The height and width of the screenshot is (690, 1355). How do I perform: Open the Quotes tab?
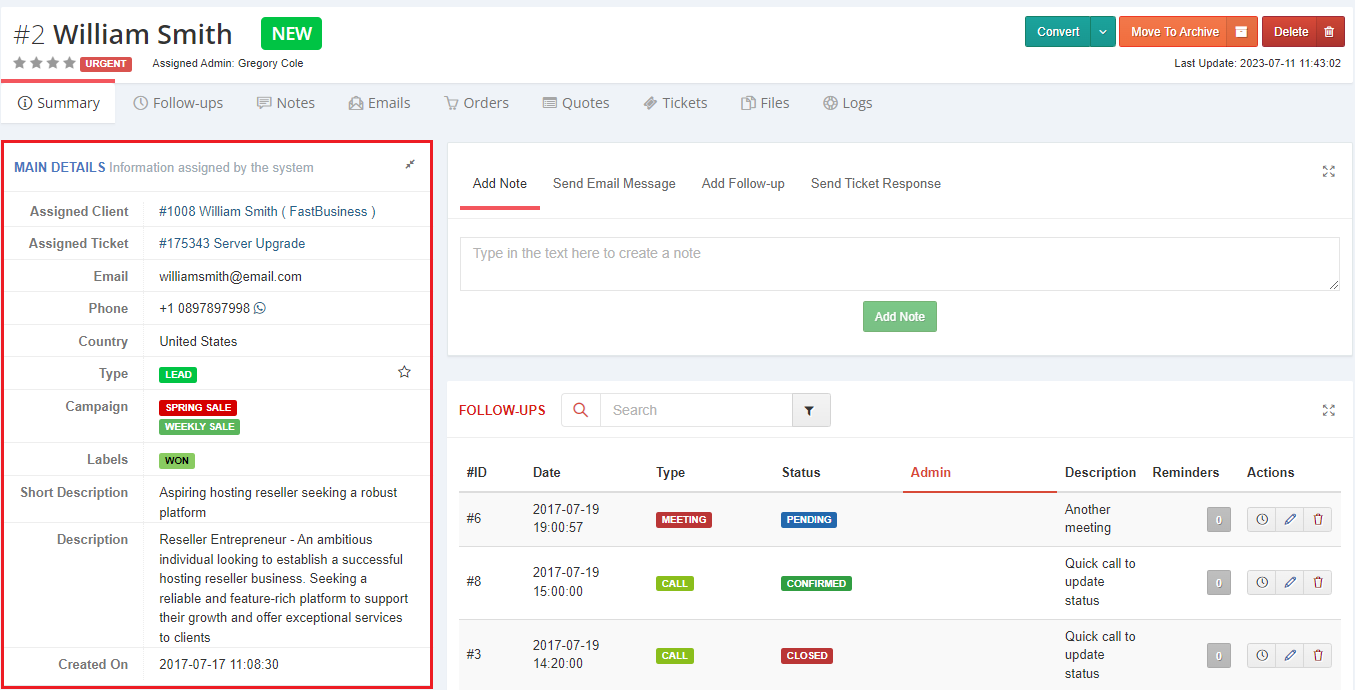click(576, 103)
